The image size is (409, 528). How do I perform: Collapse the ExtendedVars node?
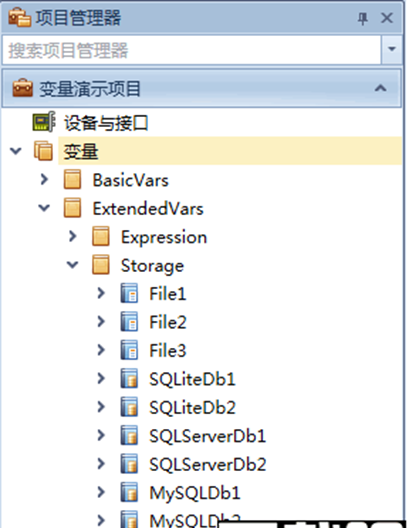point(44,208)
